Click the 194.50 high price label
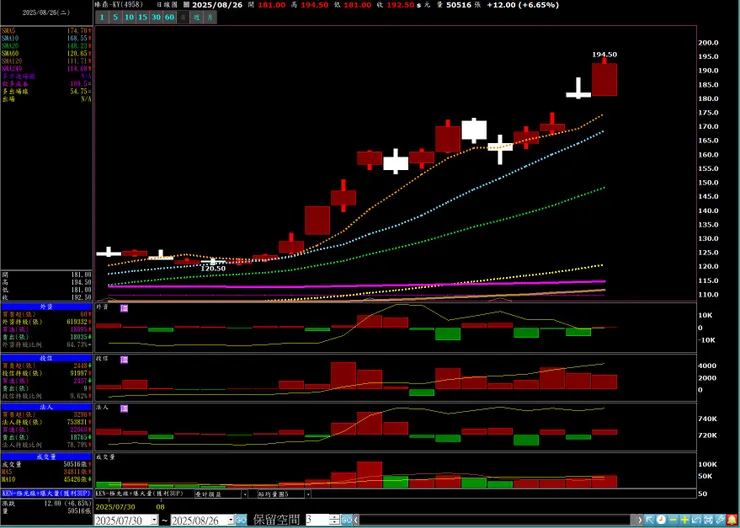This screenshot has width=740, height=528. [605, 55]
